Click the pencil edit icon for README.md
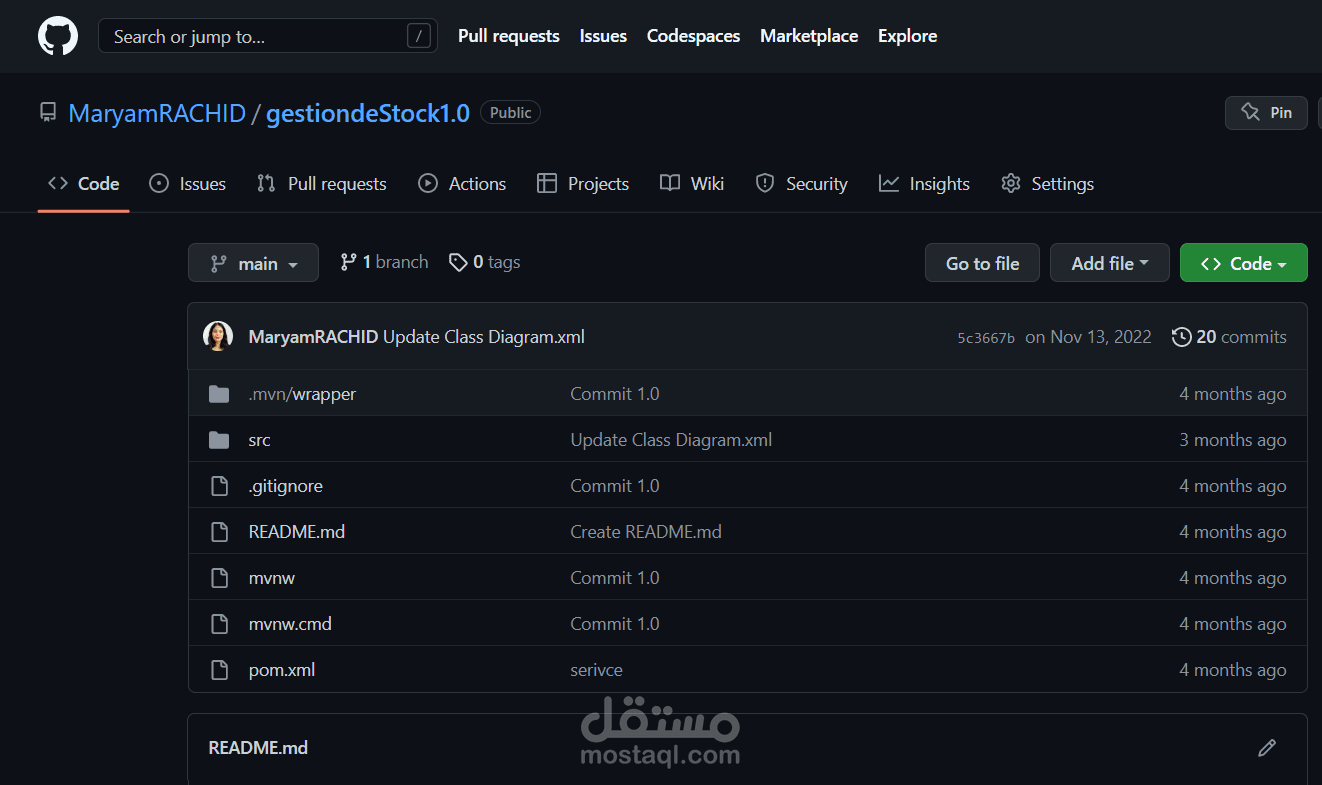The image size is (1322, 785). tap(1267, 747)
